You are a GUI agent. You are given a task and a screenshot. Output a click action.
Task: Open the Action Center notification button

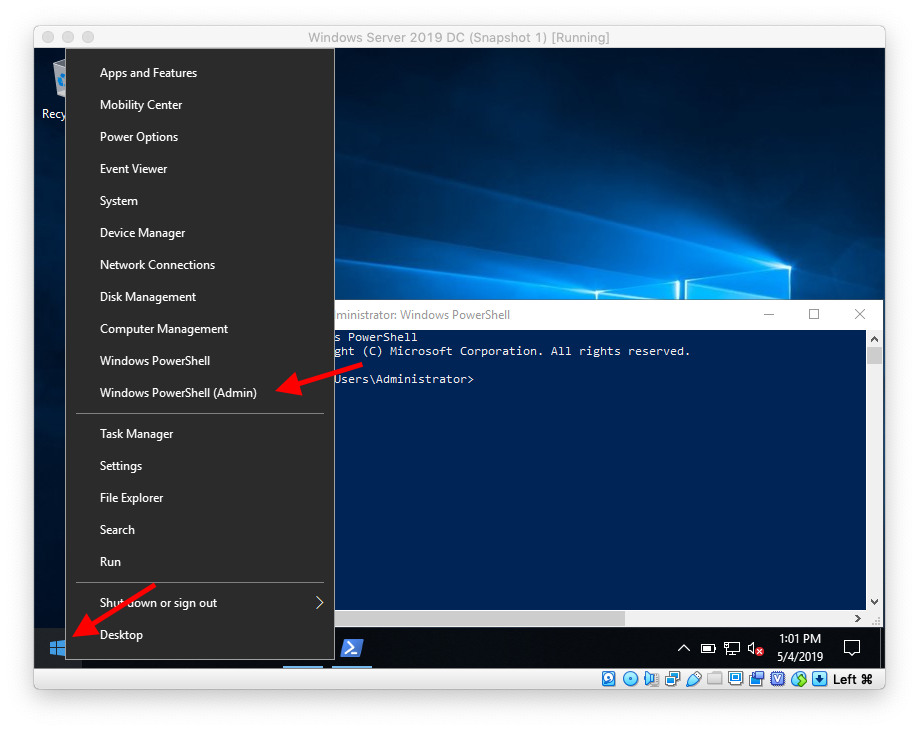click(852, 648)
